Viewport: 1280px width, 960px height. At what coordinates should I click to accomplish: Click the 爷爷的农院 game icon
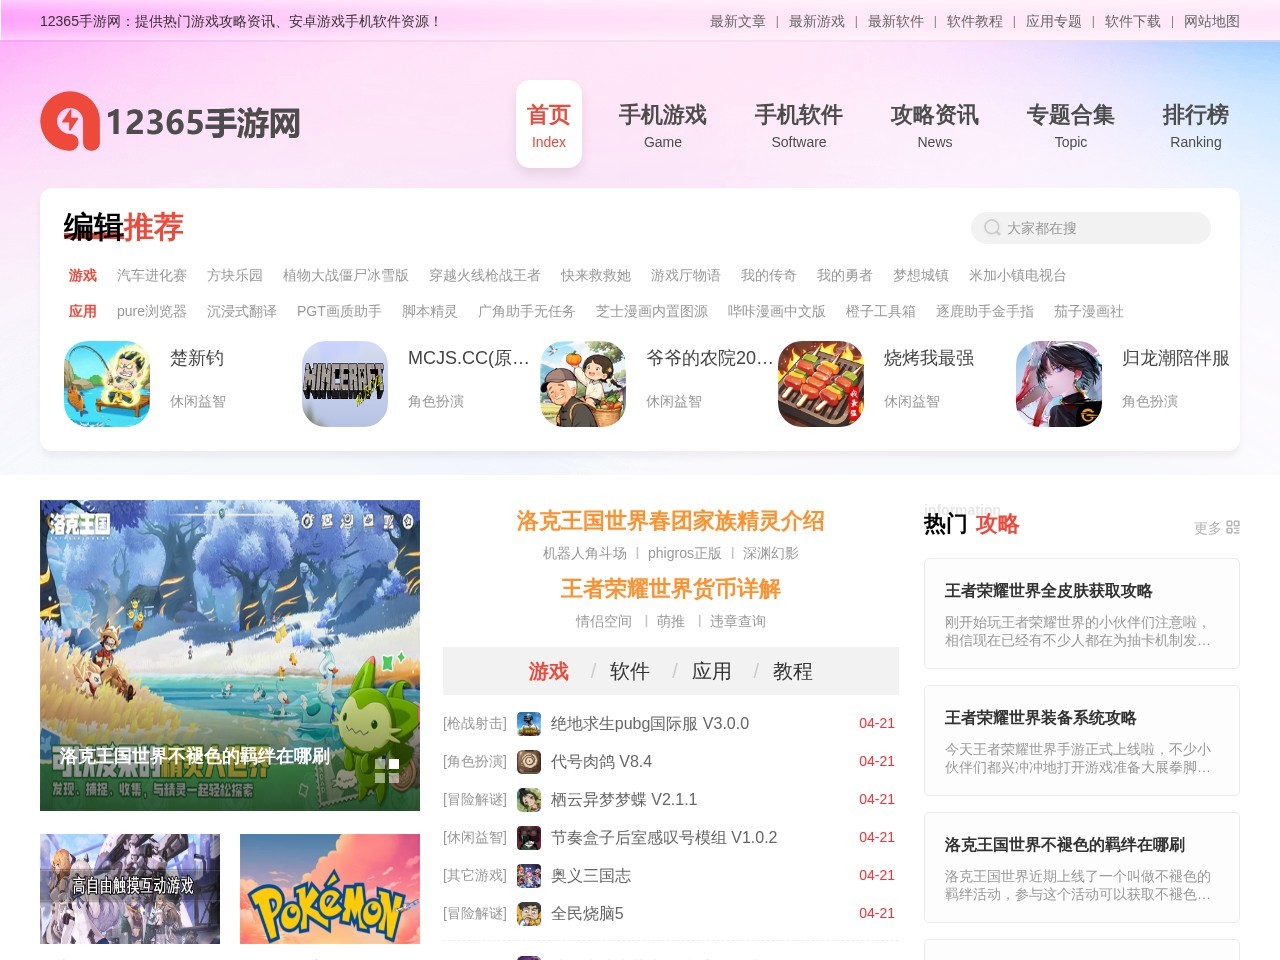click(x=583, y=384)
